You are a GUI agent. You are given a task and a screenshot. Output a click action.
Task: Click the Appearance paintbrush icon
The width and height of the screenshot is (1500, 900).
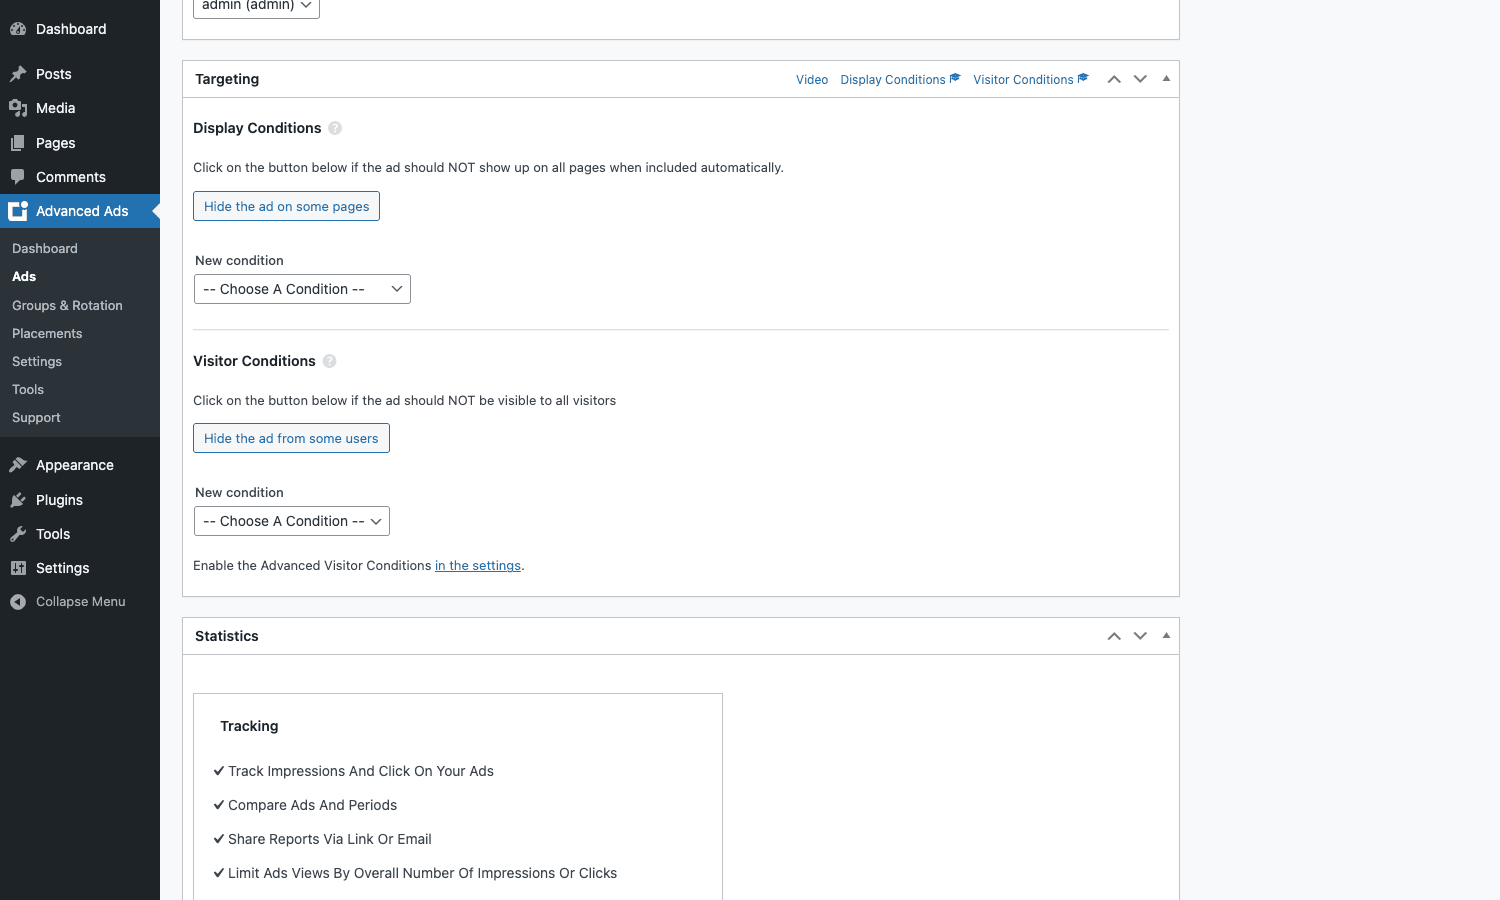tap(18, 465)
